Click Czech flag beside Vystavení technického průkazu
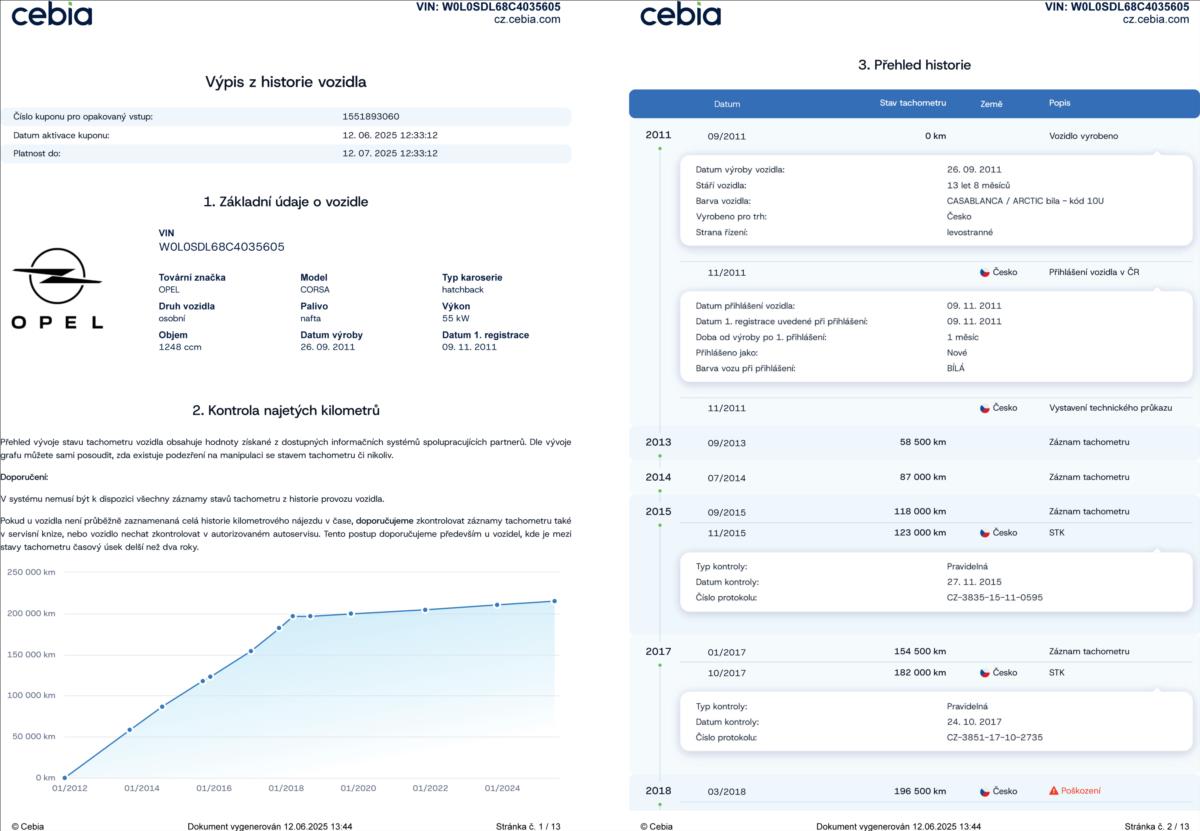Viewport: 1200px width, 831px height. pos(984,408)
